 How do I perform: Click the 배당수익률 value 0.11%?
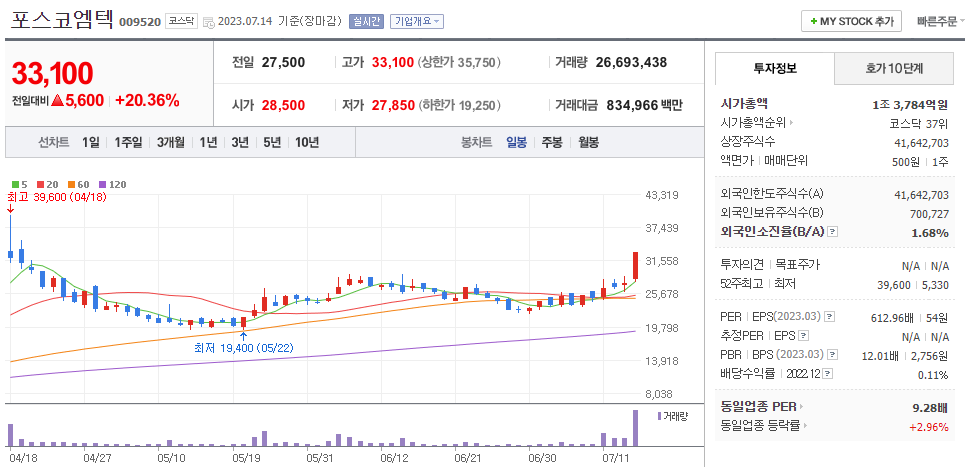(x=933, y=376)
